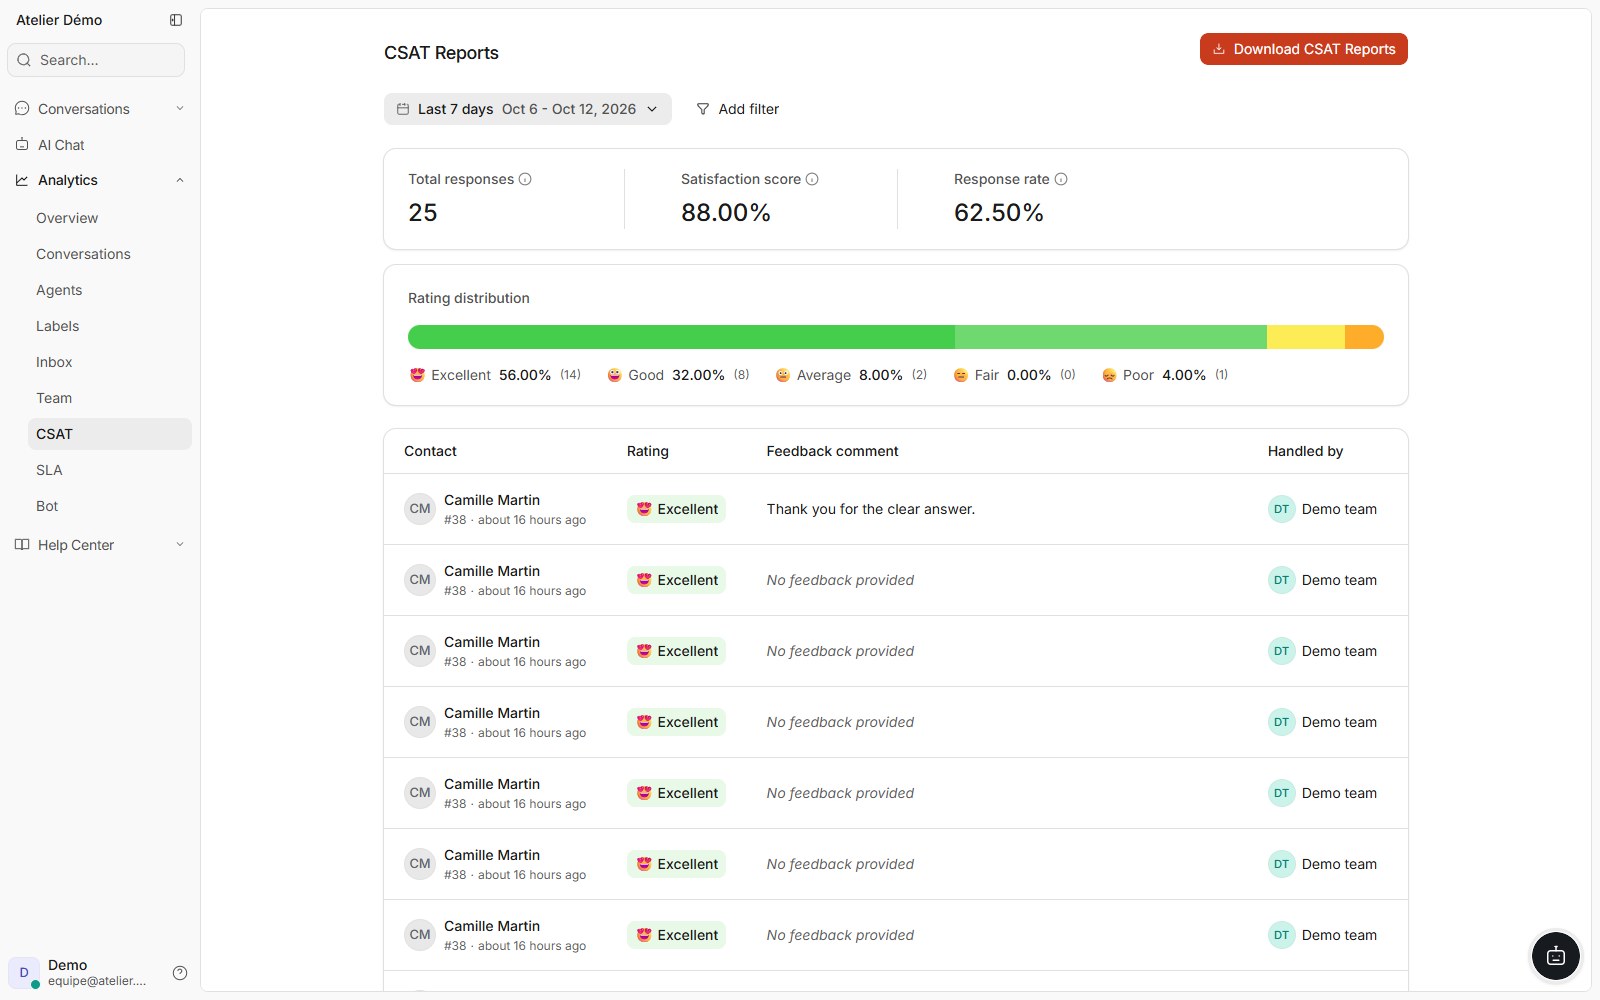Click the Contact column header
The height and width of the screenshot is (1000, 1600).
coord(430,451)
